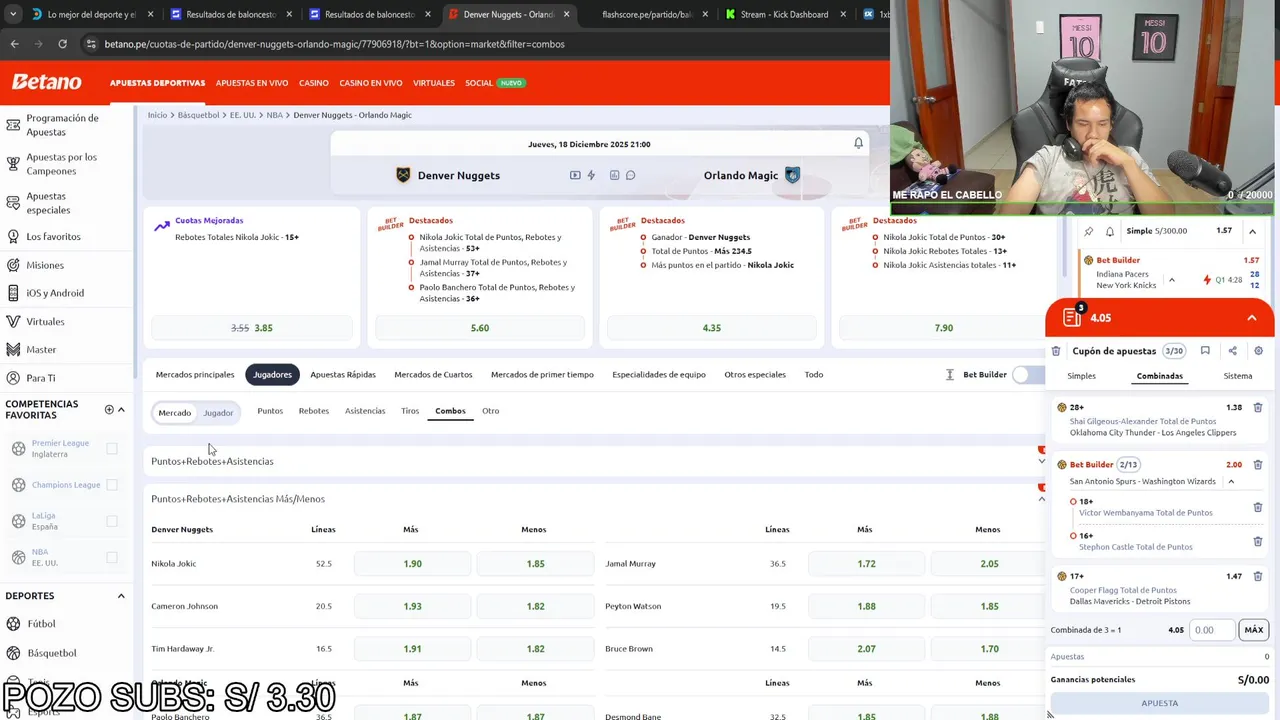Open the match chat bubble icon

pyautogui.click(x=630, y=175)
